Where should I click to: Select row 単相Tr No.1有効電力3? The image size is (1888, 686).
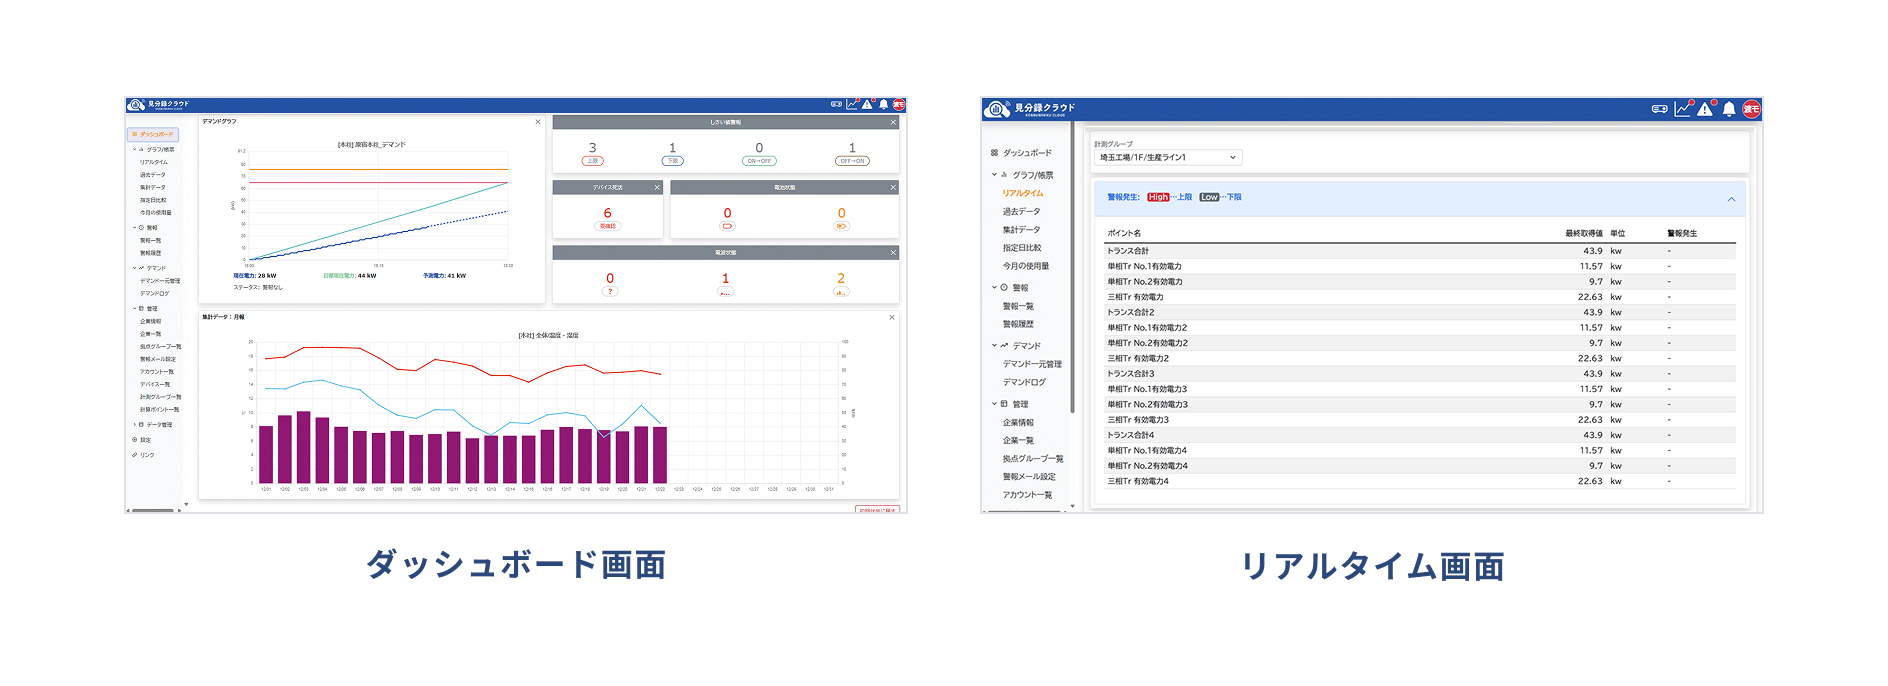pyautogui.click(x=1420, y=389)
